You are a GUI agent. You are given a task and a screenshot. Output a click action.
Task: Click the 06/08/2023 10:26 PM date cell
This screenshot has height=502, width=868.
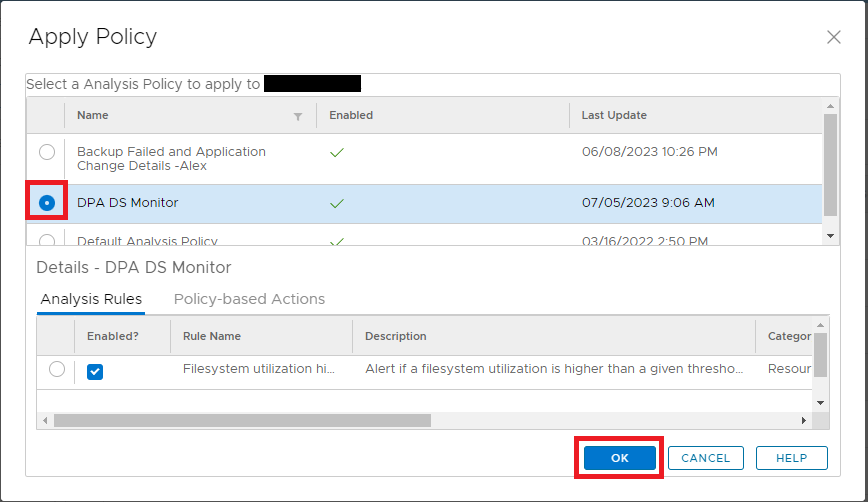(649, 152)
